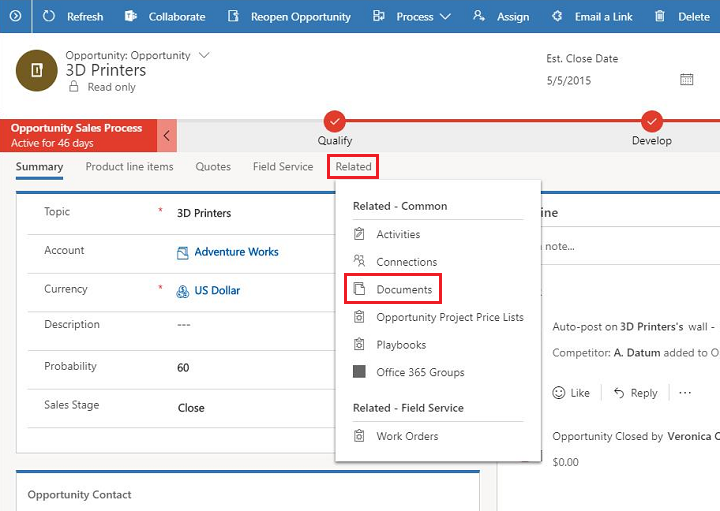
Task: Click Reopen Opportunity command label
Action: pyautogui.click(x=301, y=17)
